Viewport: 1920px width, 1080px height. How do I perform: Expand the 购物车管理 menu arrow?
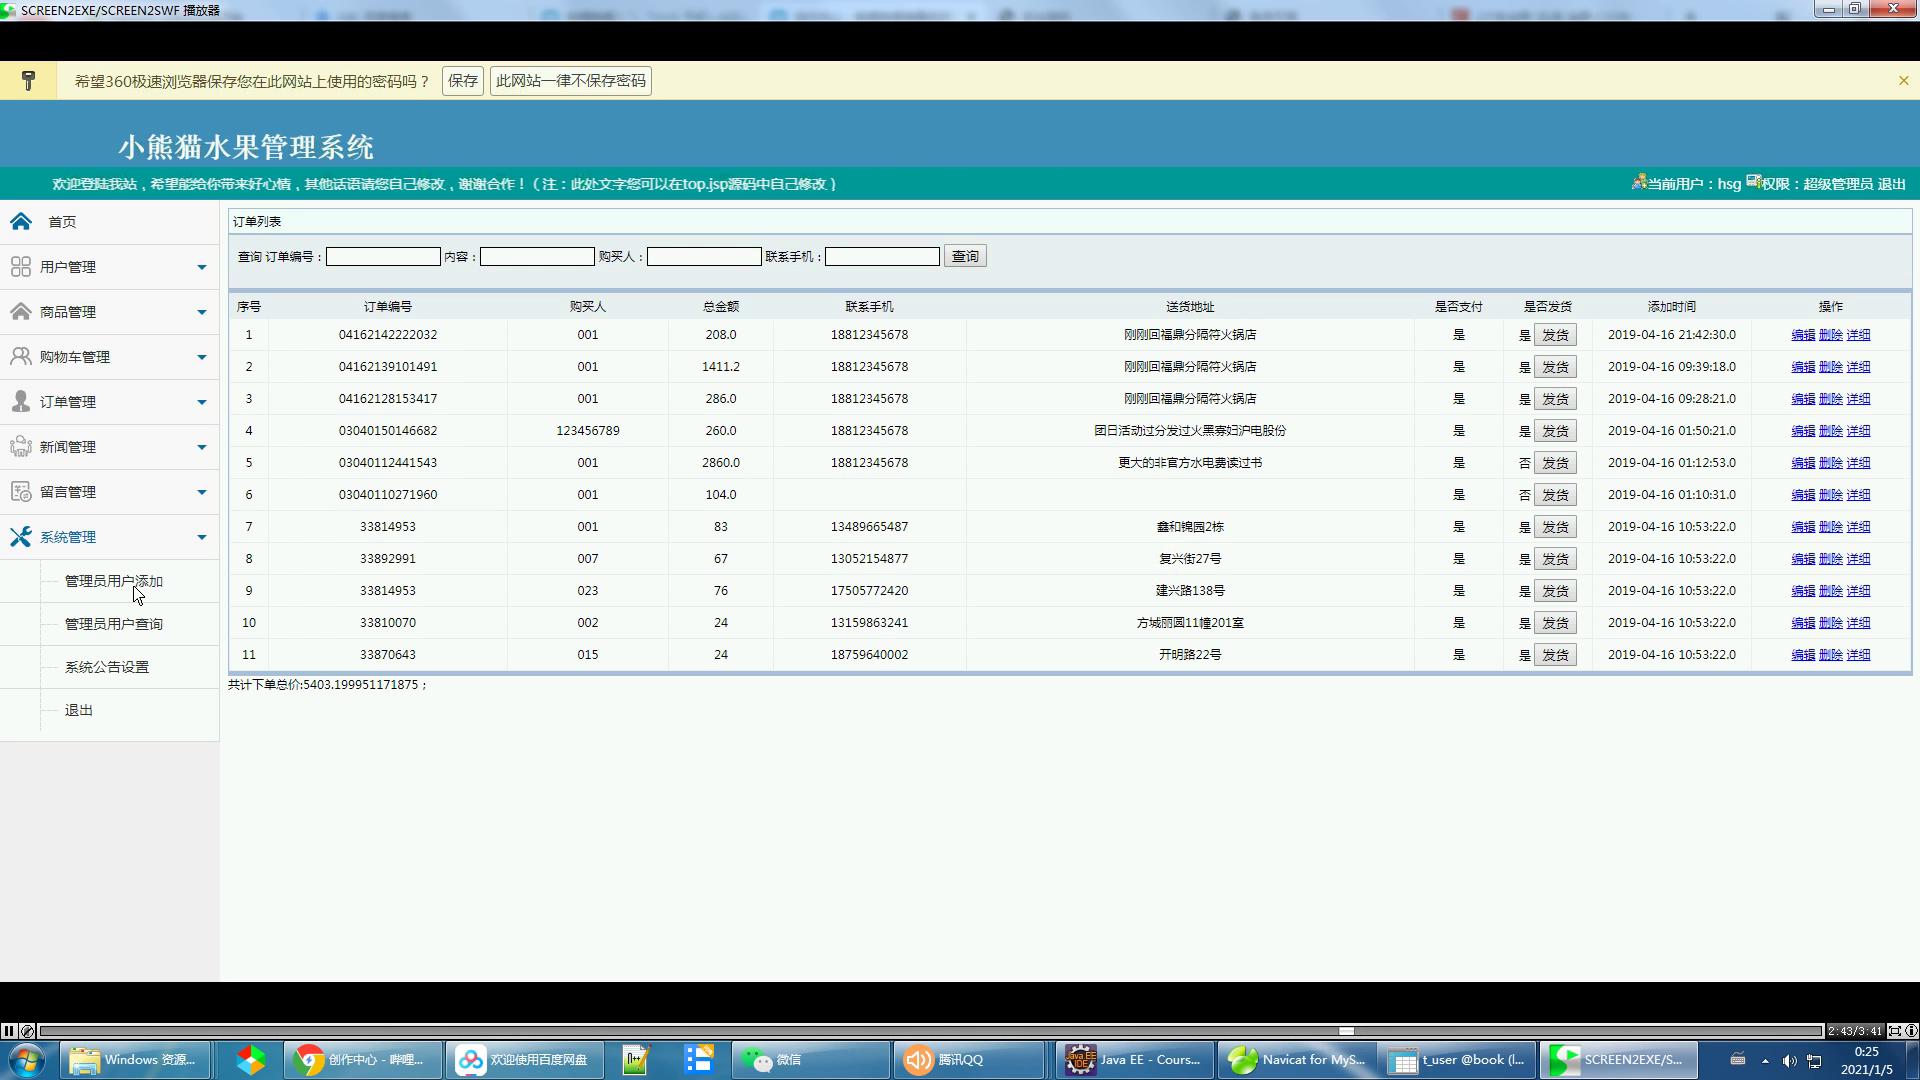tap(201, 357)
